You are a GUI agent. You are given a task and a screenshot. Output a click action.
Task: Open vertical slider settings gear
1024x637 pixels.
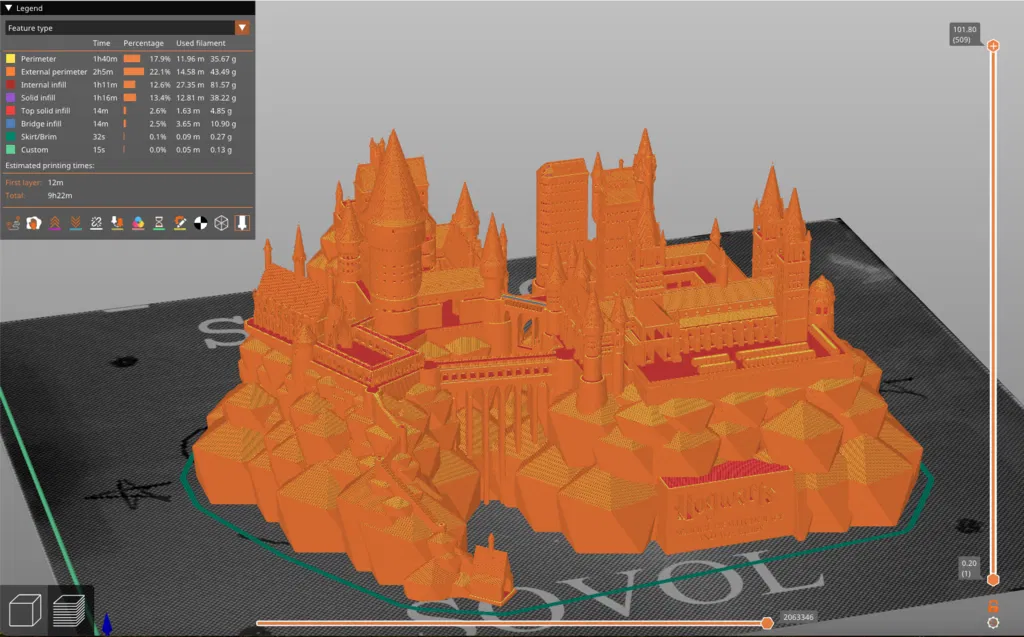(993, 623)
